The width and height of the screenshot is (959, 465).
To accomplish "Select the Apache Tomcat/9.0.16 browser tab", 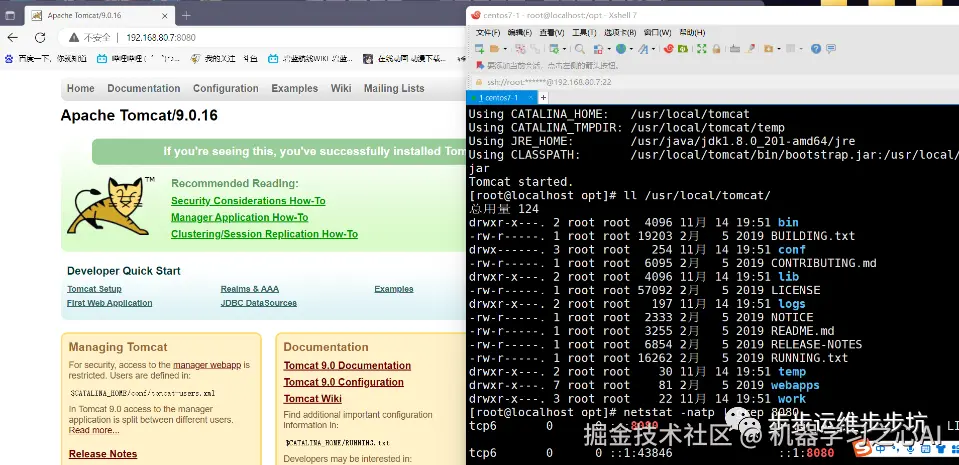I will [98, 15].
